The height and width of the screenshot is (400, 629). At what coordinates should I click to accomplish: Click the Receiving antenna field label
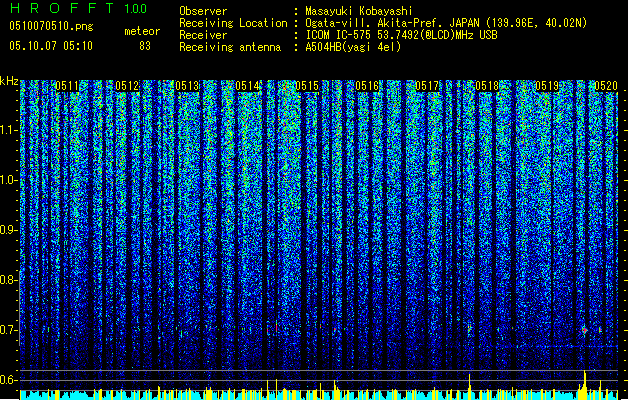coord(230,47)
